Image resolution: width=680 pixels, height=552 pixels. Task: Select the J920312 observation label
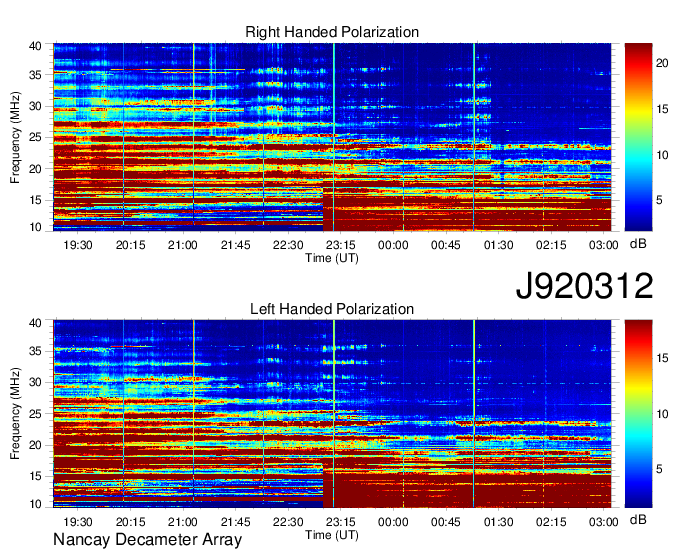pos(584,286)
